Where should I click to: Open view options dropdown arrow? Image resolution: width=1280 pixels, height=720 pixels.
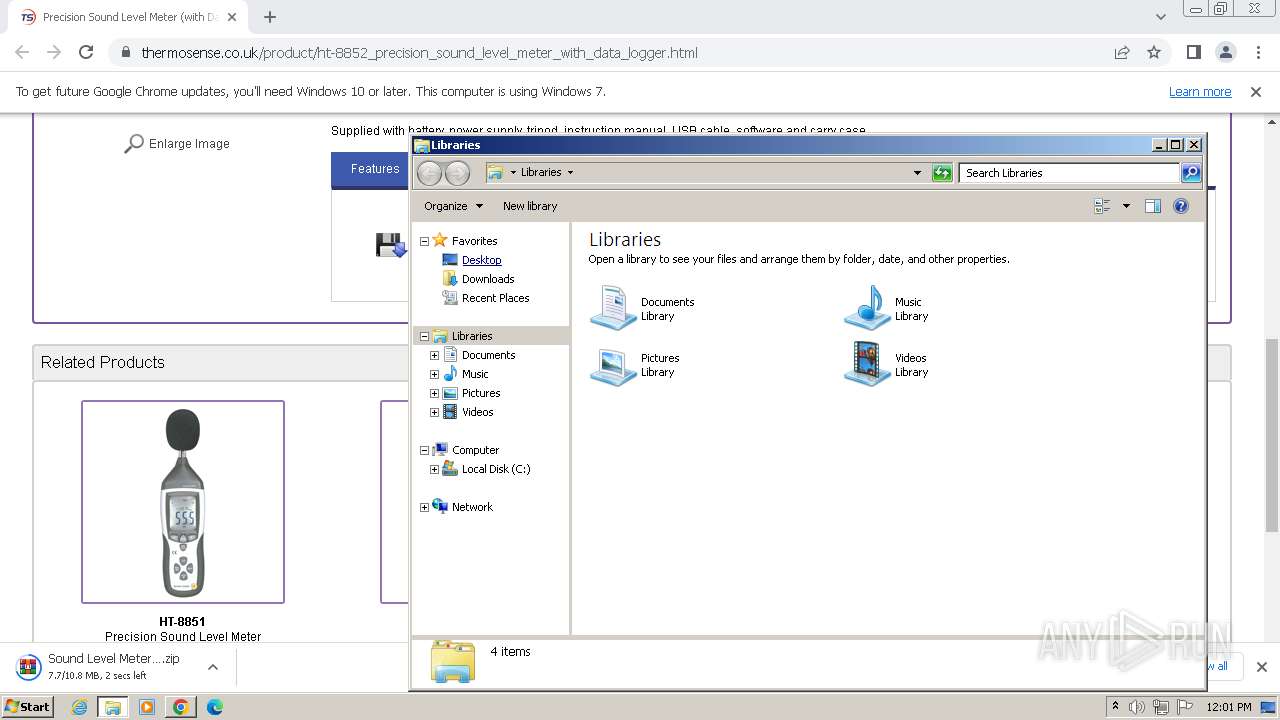pyautogui.click(x=1126, y=206)
